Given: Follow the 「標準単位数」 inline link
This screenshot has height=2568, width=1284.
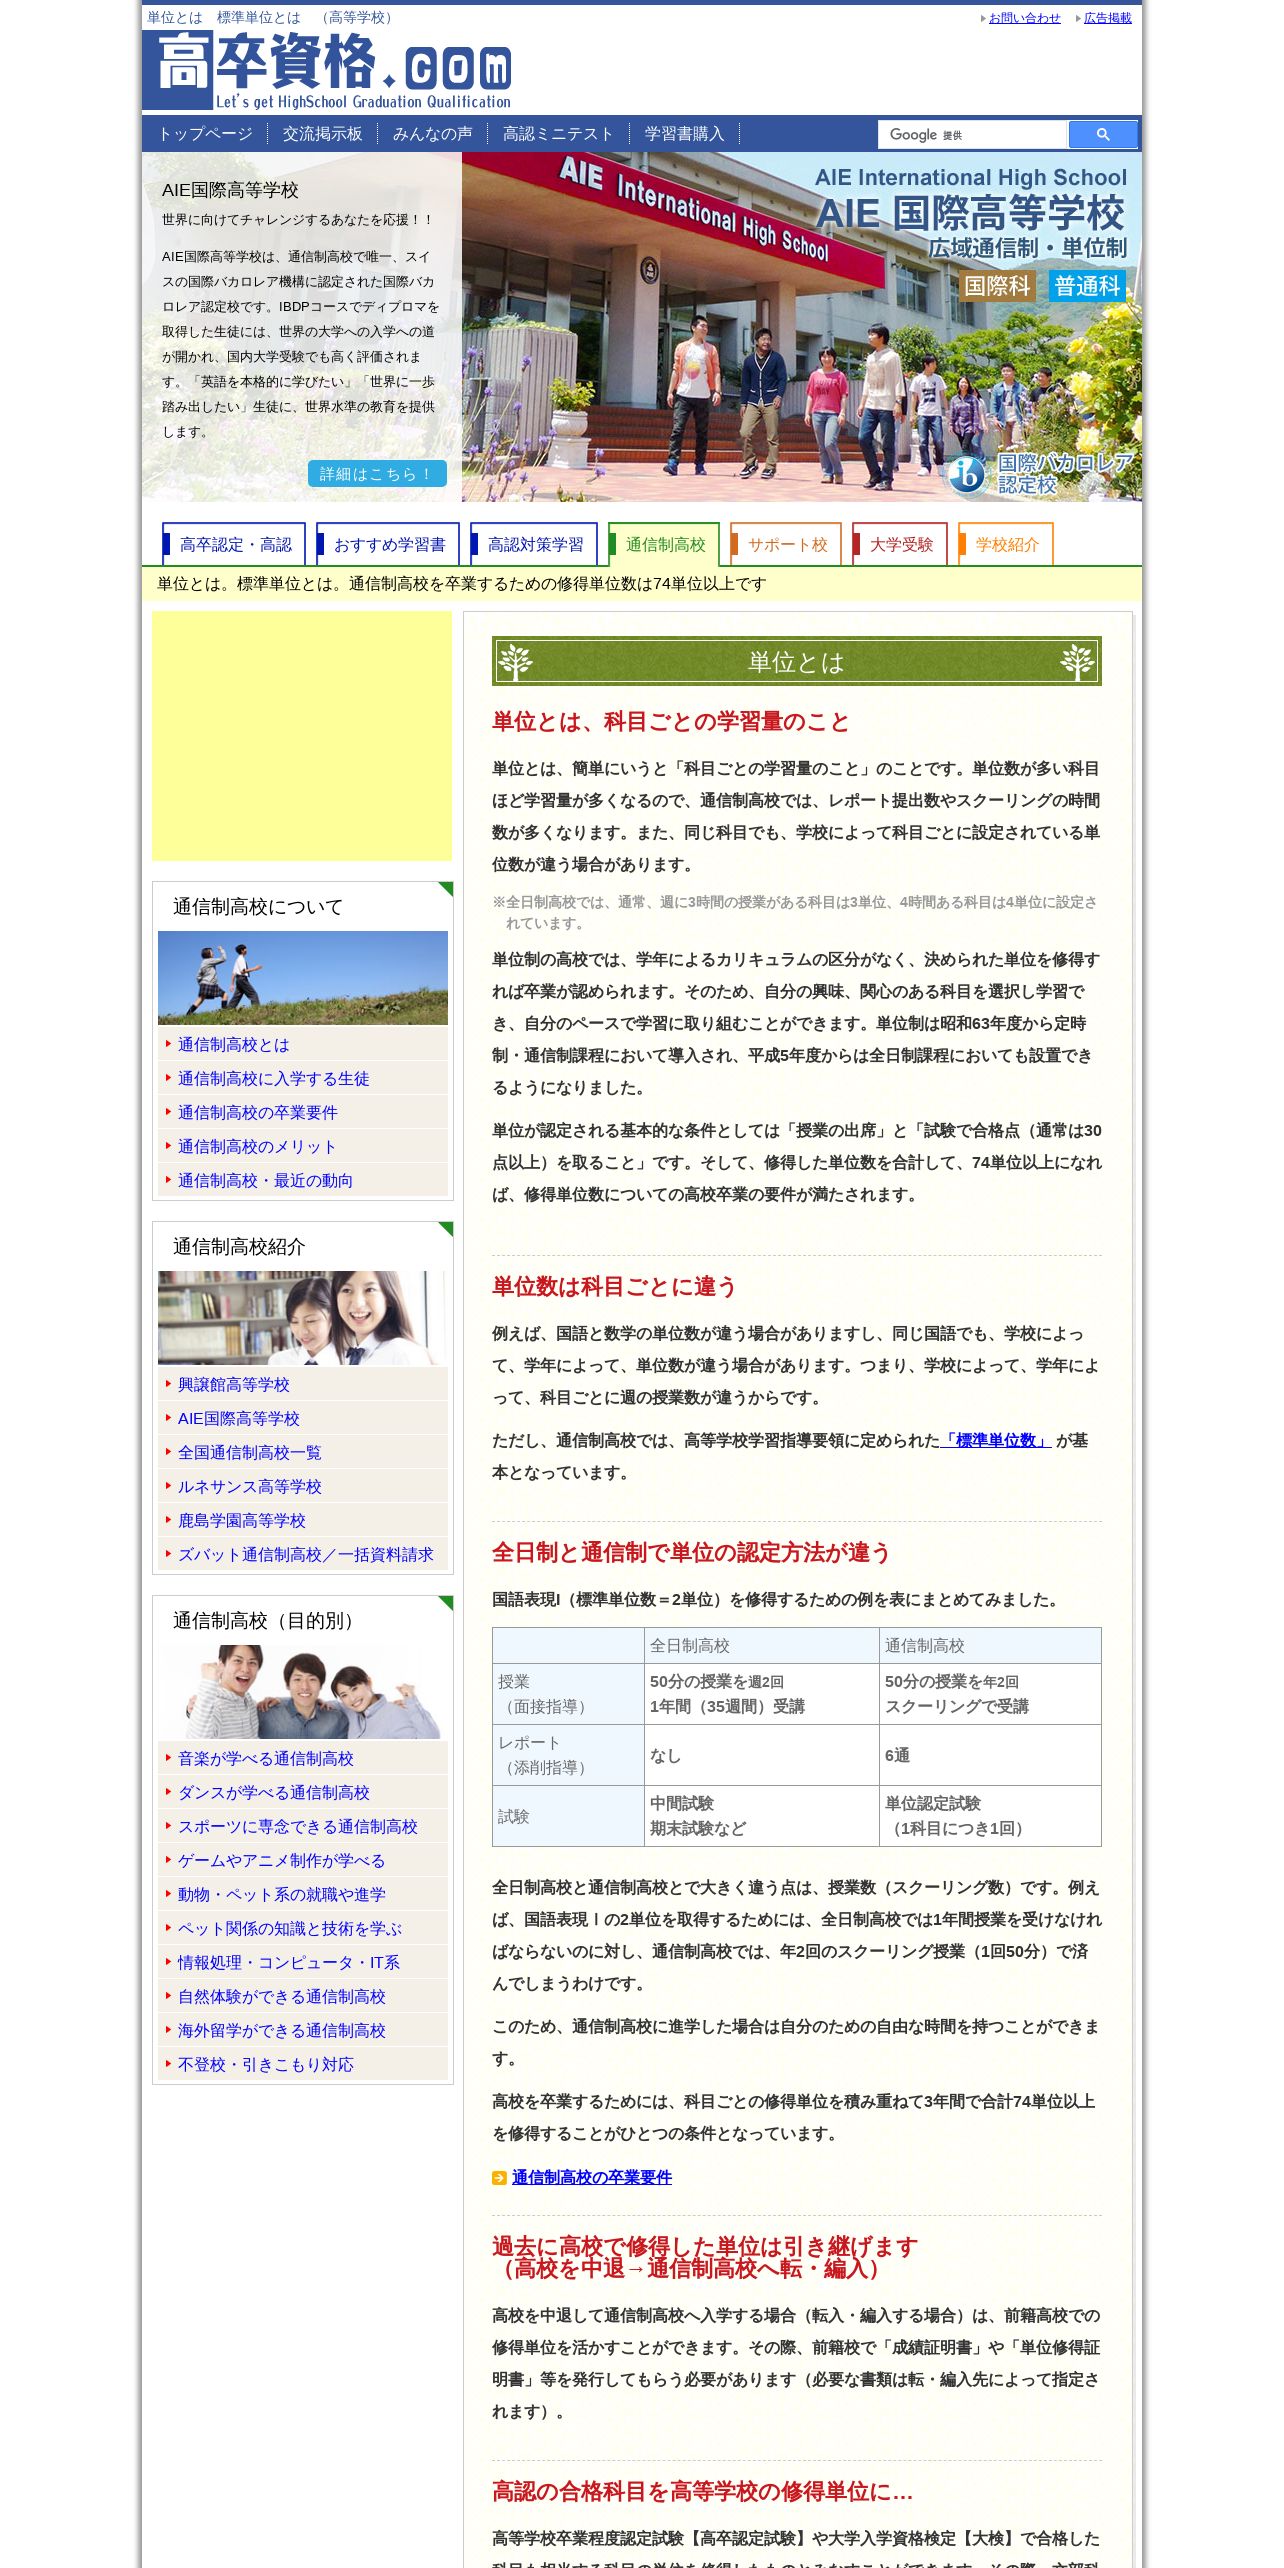Looking at the screenshot, I should [x=995, y=1441].
